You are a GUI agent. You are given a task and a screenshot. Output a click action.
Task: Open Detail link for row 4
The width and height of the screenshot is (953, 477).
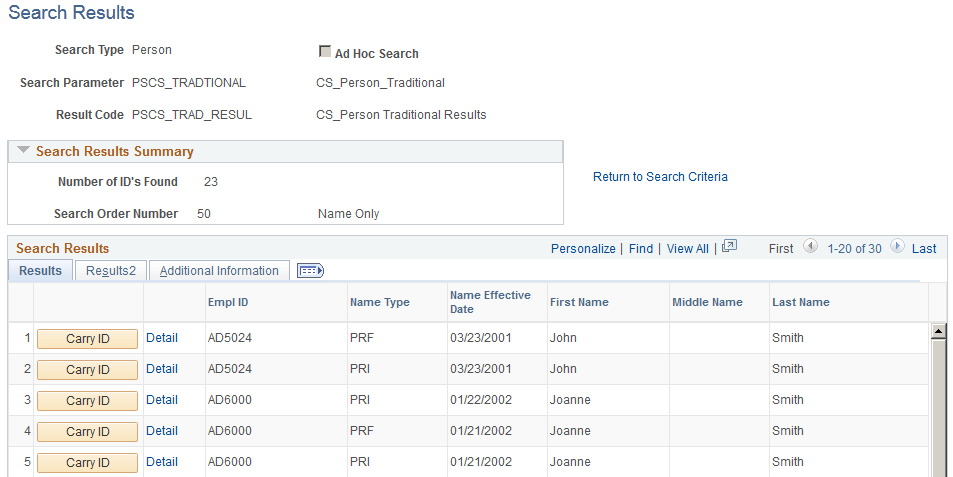(162, 431)
